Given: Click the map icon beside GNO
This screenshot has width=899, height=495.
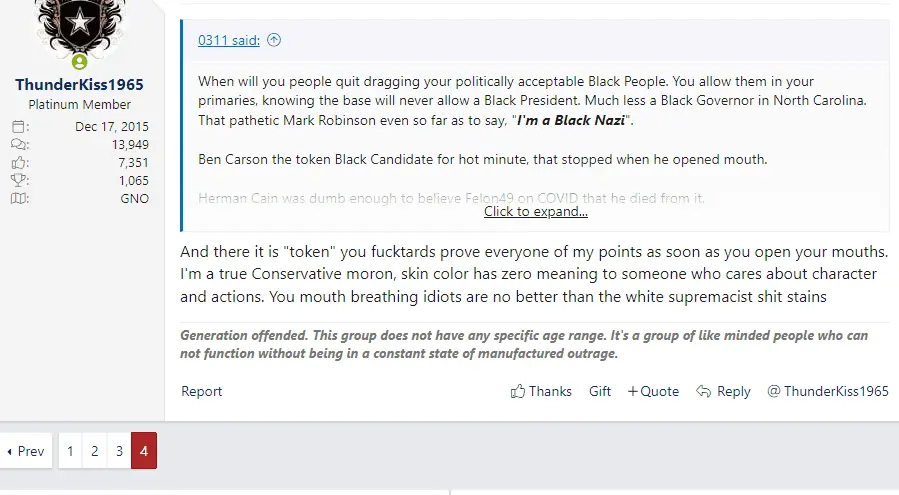Looking at the screenshot, I should tap(19, 199).
